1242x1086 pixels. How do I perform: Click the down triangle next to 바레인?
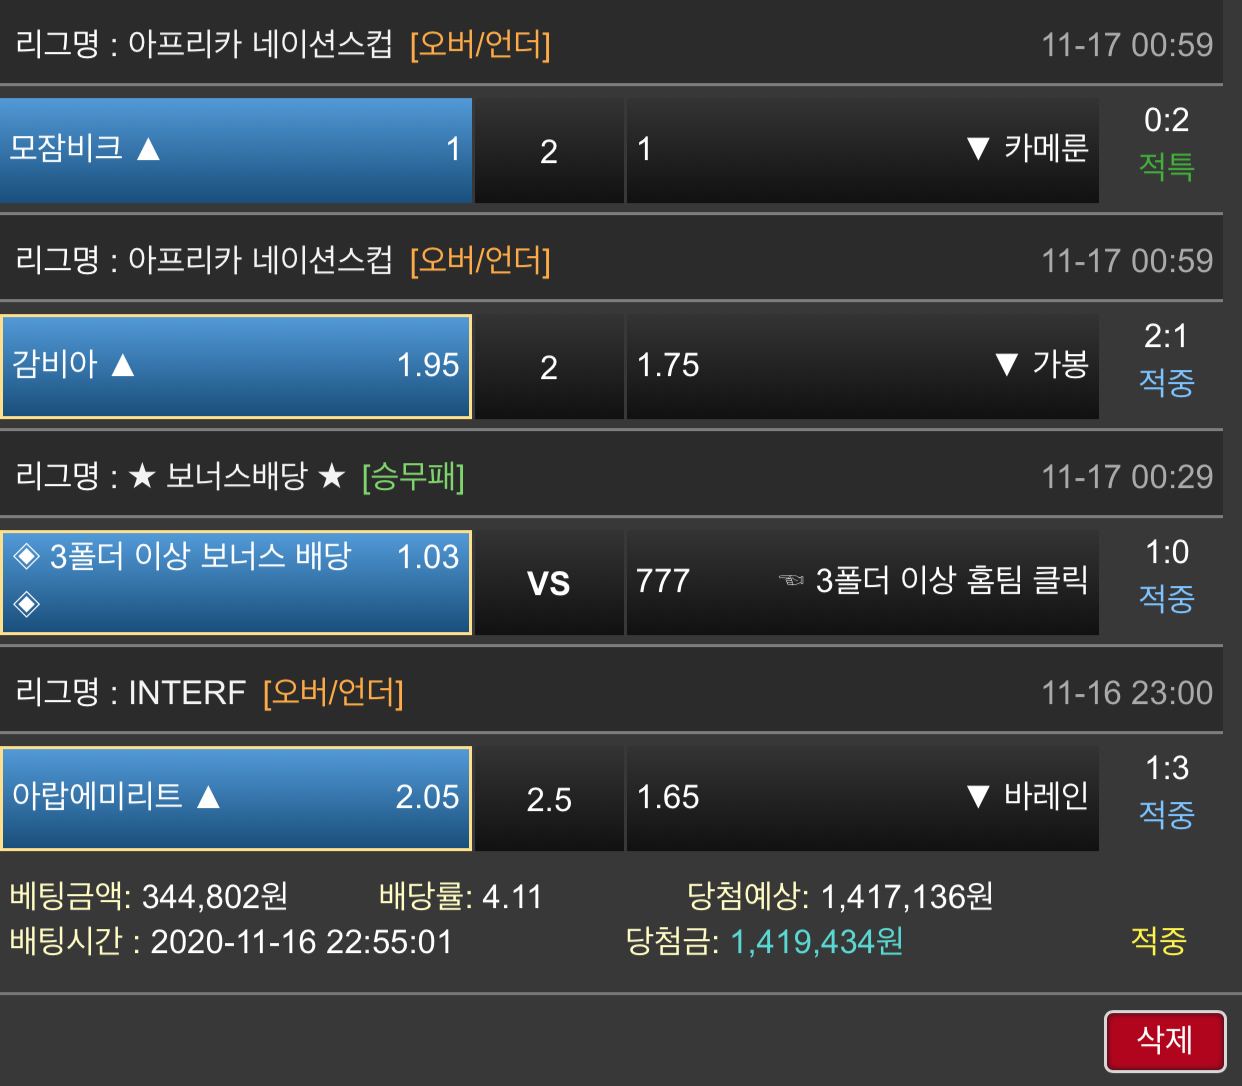click(978, 797)
